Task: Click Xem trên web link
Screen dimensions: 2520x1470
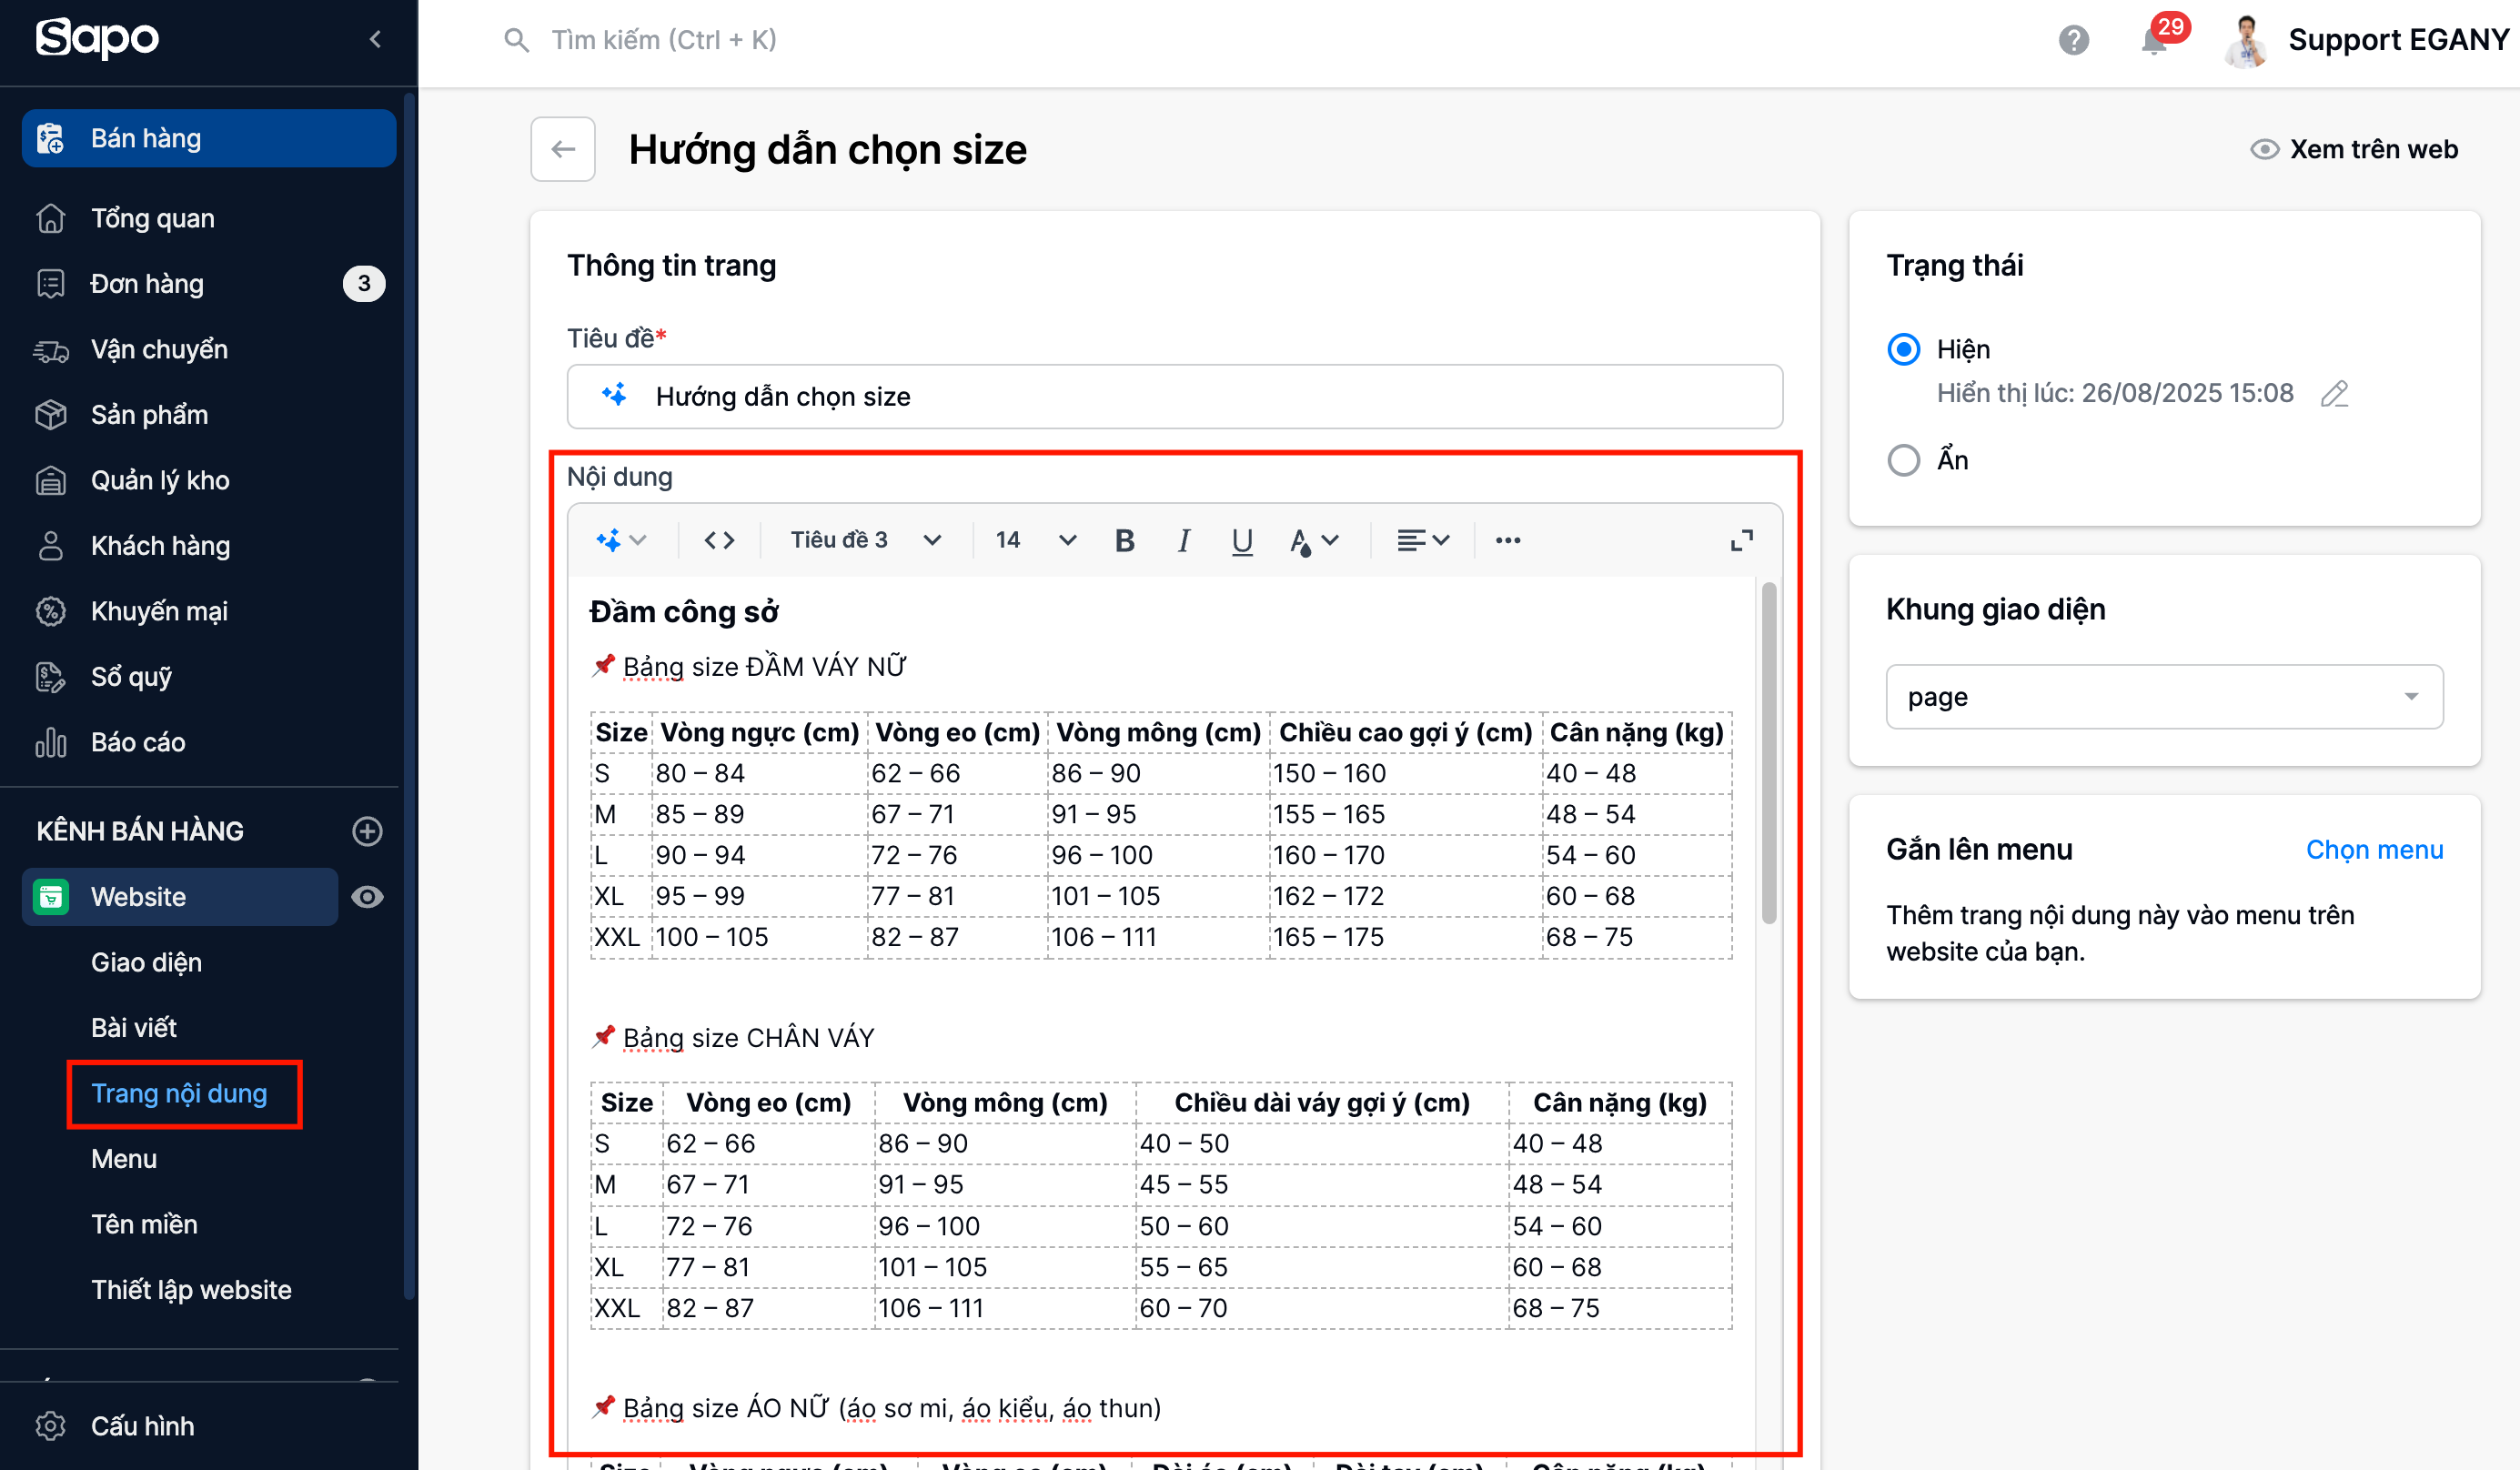Action: tap(2354, 150)
